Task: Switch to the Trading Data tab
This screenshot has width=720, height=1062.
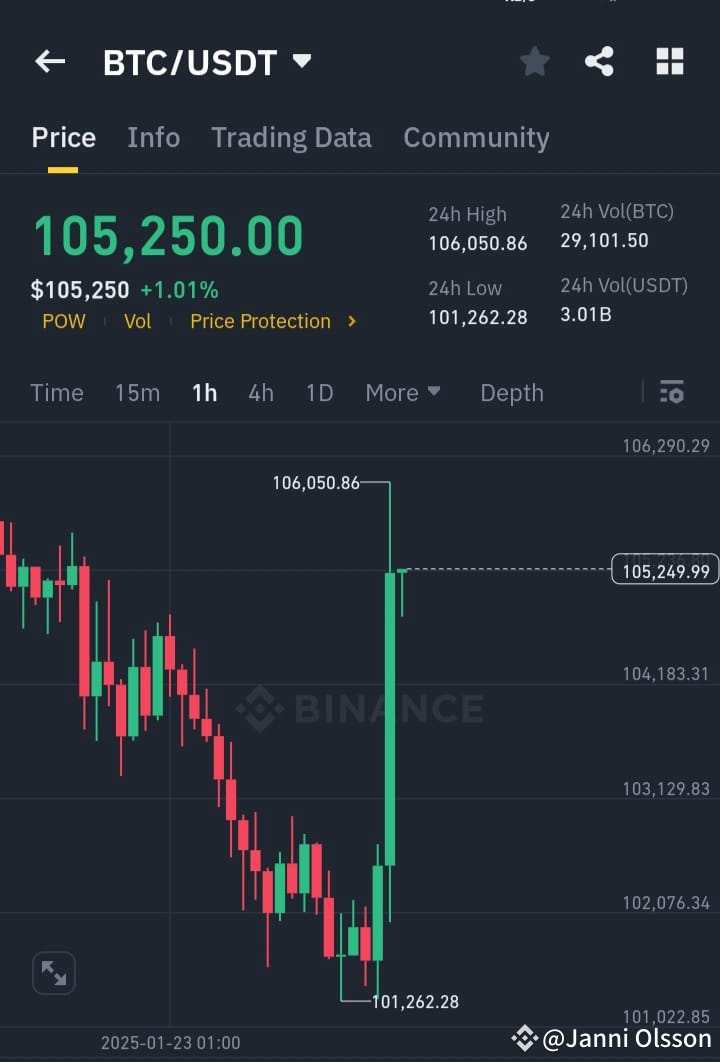Action: click(x=291, y=137)
